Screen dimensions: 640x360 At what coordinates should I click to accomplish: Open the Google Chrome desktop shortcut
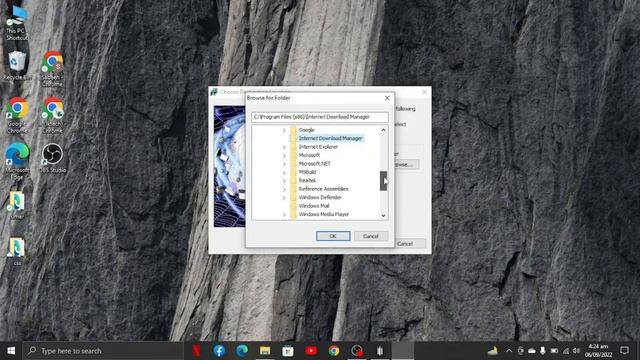(17, 115)
